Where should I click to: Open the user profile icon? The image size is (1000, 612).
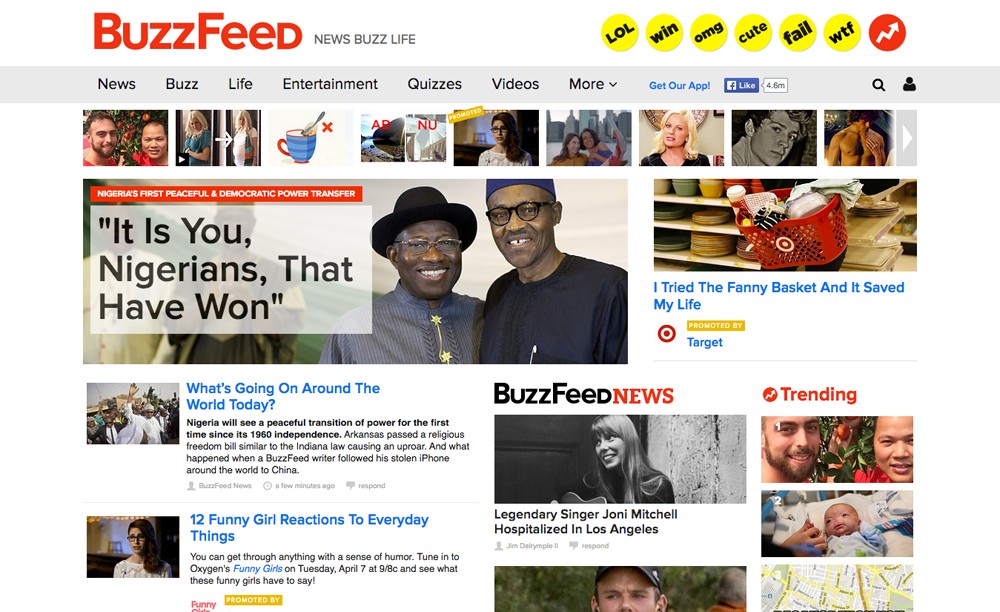tap(909, 84)
